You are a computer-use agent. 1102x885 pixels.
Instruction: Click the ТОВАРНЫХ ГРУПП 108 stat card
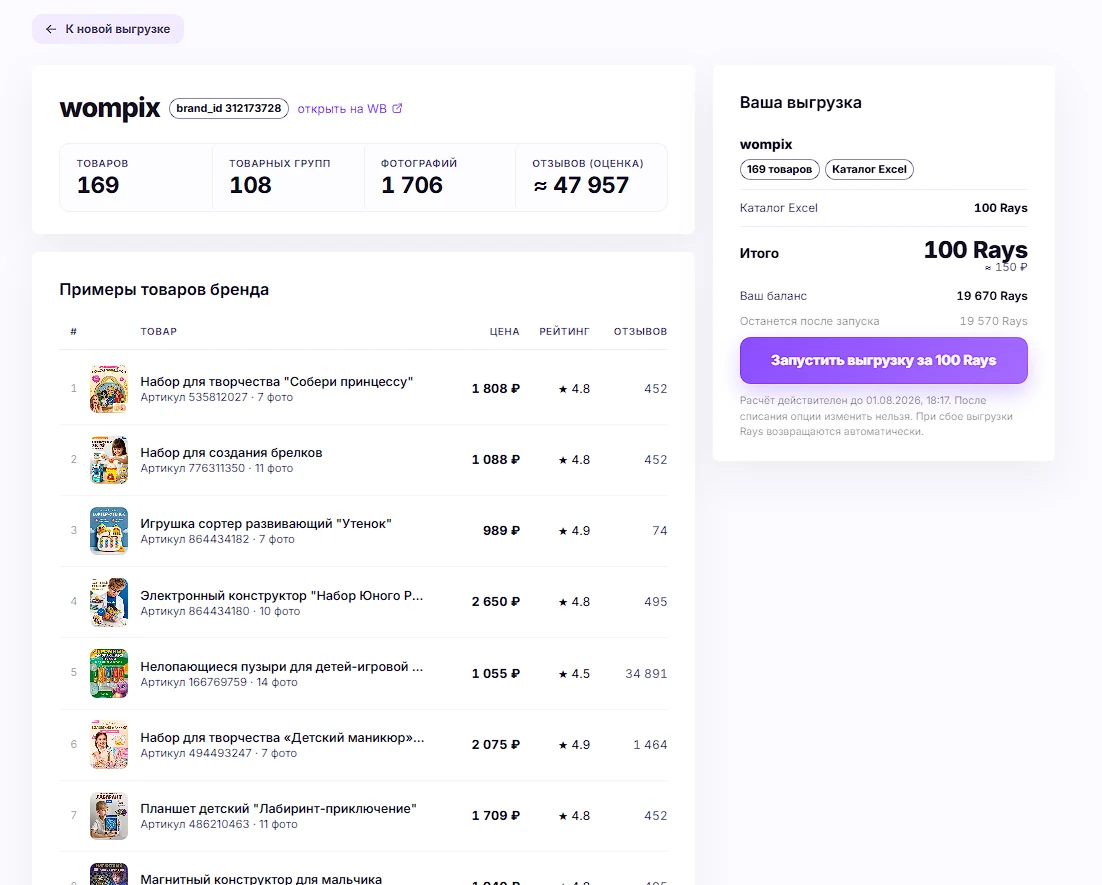(288, 177)
